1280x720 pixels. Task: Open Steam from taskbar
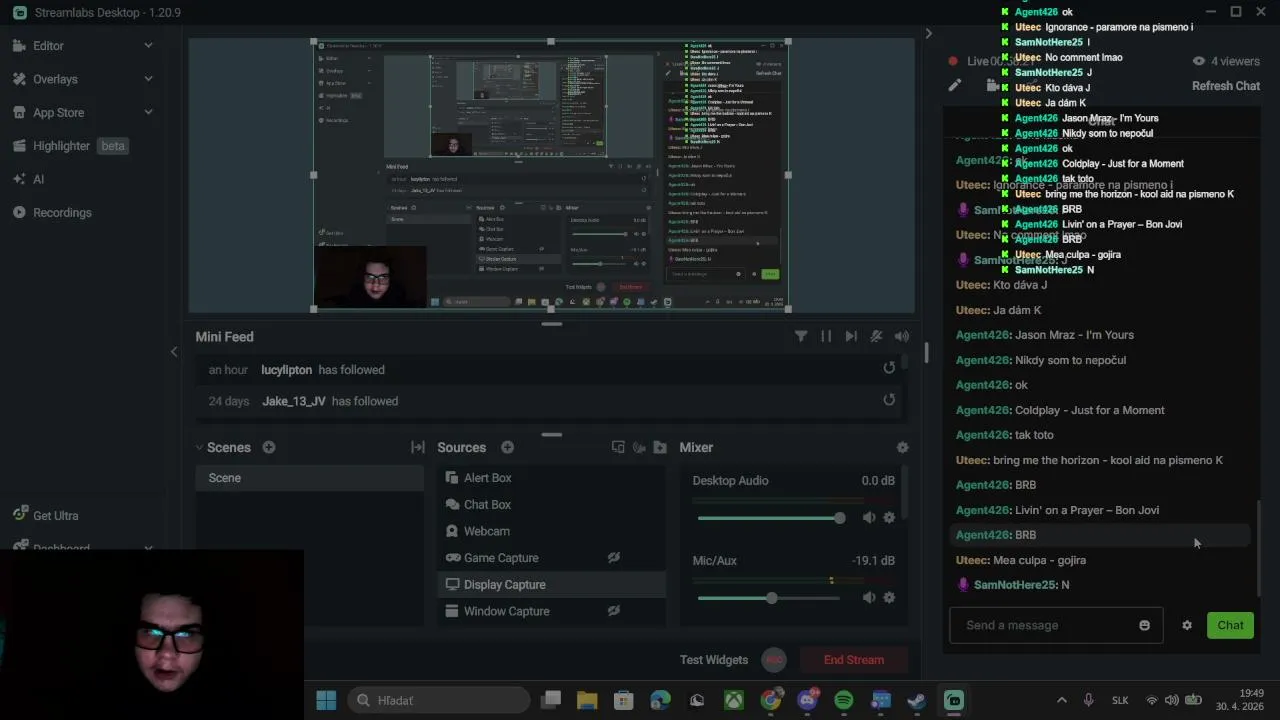click(916, 700)
